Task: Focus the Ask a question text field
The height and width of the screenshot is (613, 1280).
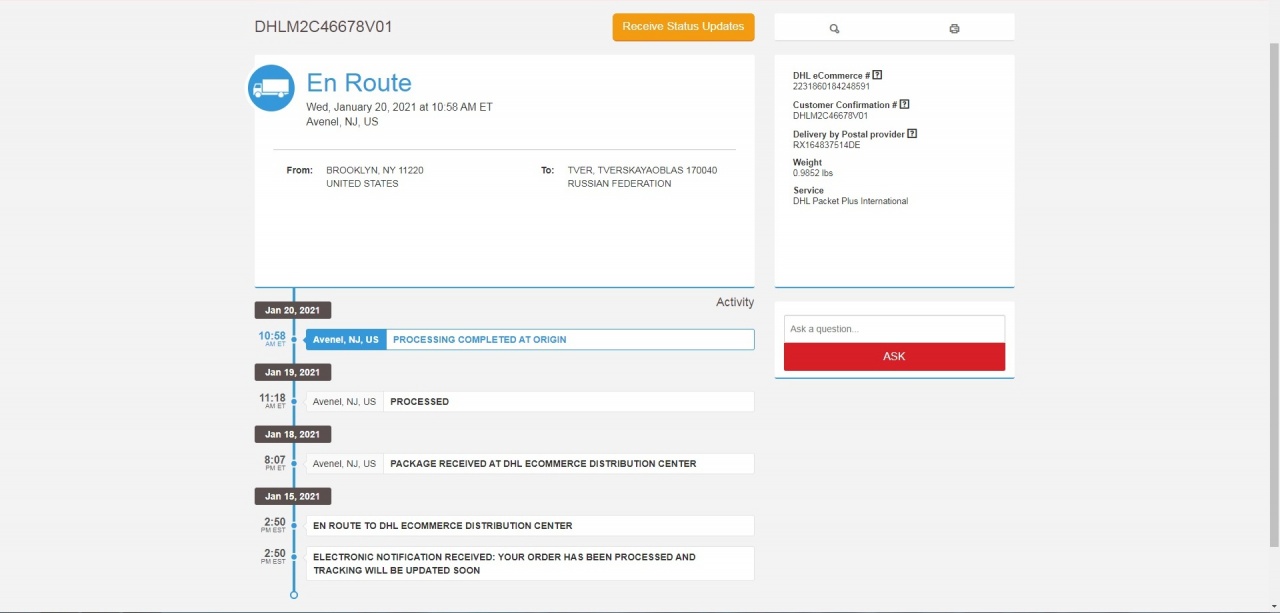Action: point(894,329)
